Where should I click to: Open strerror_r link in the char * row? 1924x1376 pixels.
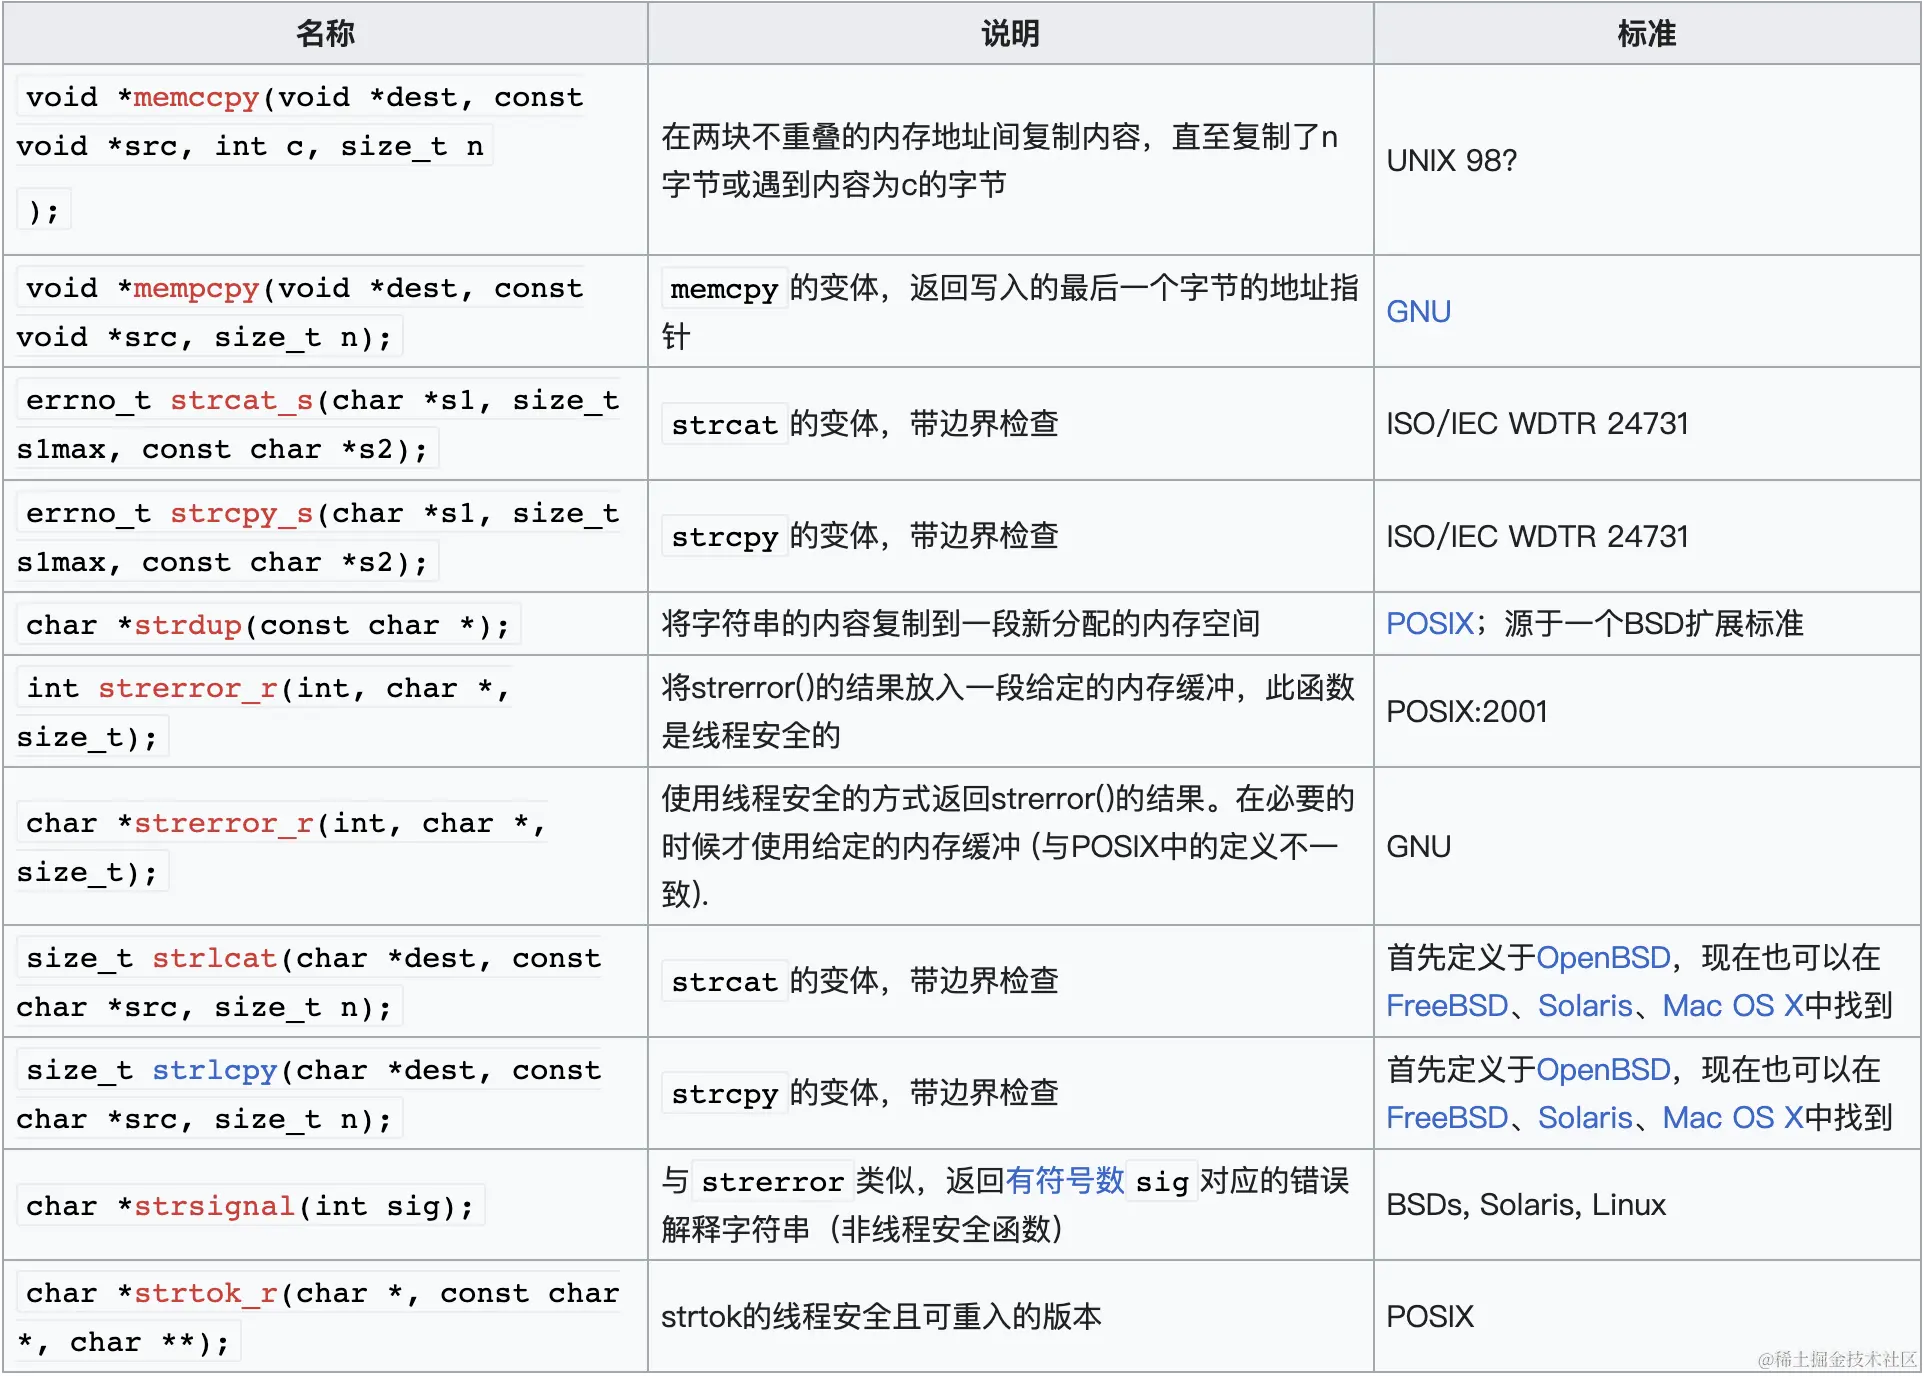click(224, 824)
